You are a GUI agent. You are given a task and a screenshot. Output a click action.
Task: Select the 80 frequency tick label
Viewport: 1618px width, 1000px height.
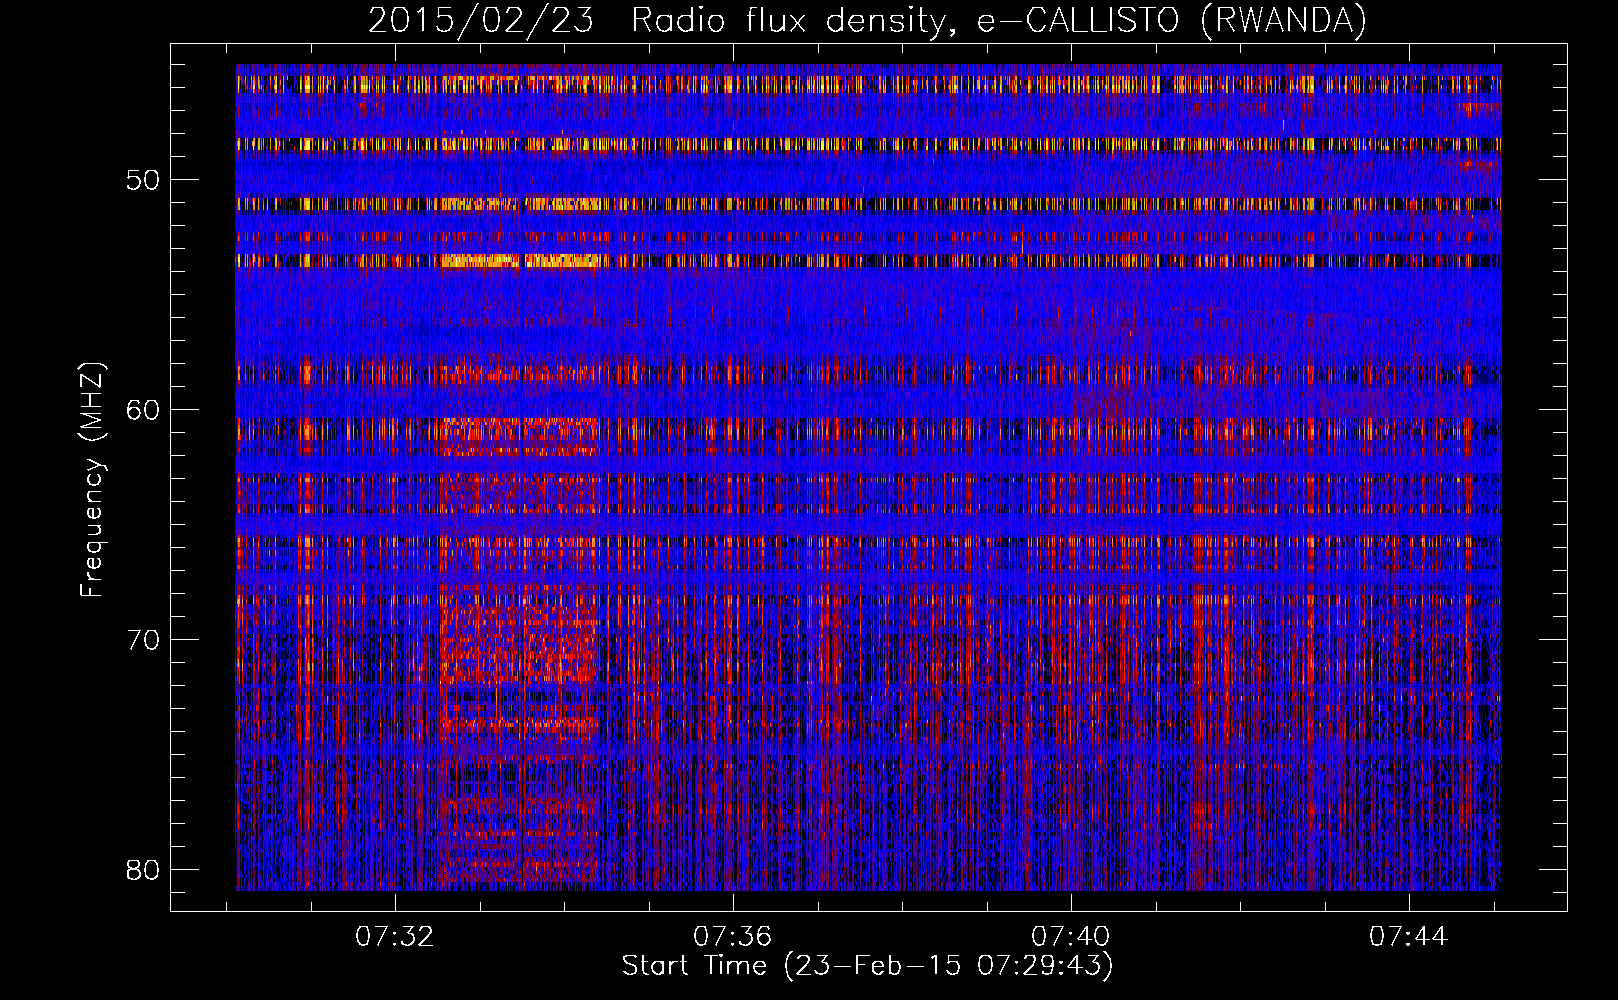143,870
